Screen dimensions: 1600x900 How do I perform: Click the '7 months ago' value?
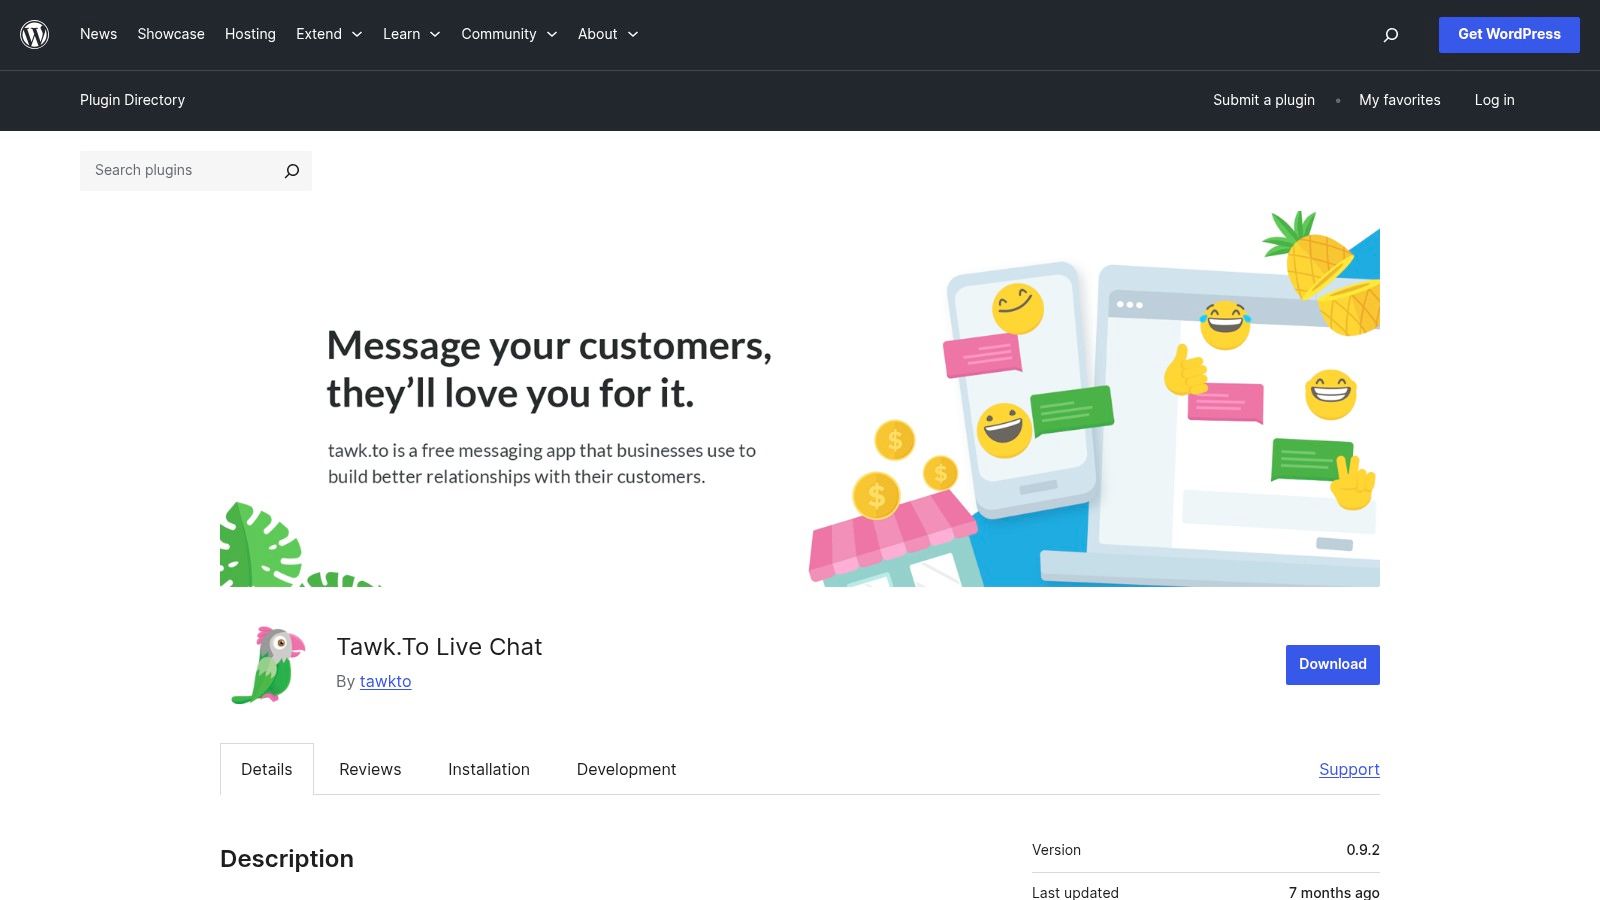(1334, 892)
